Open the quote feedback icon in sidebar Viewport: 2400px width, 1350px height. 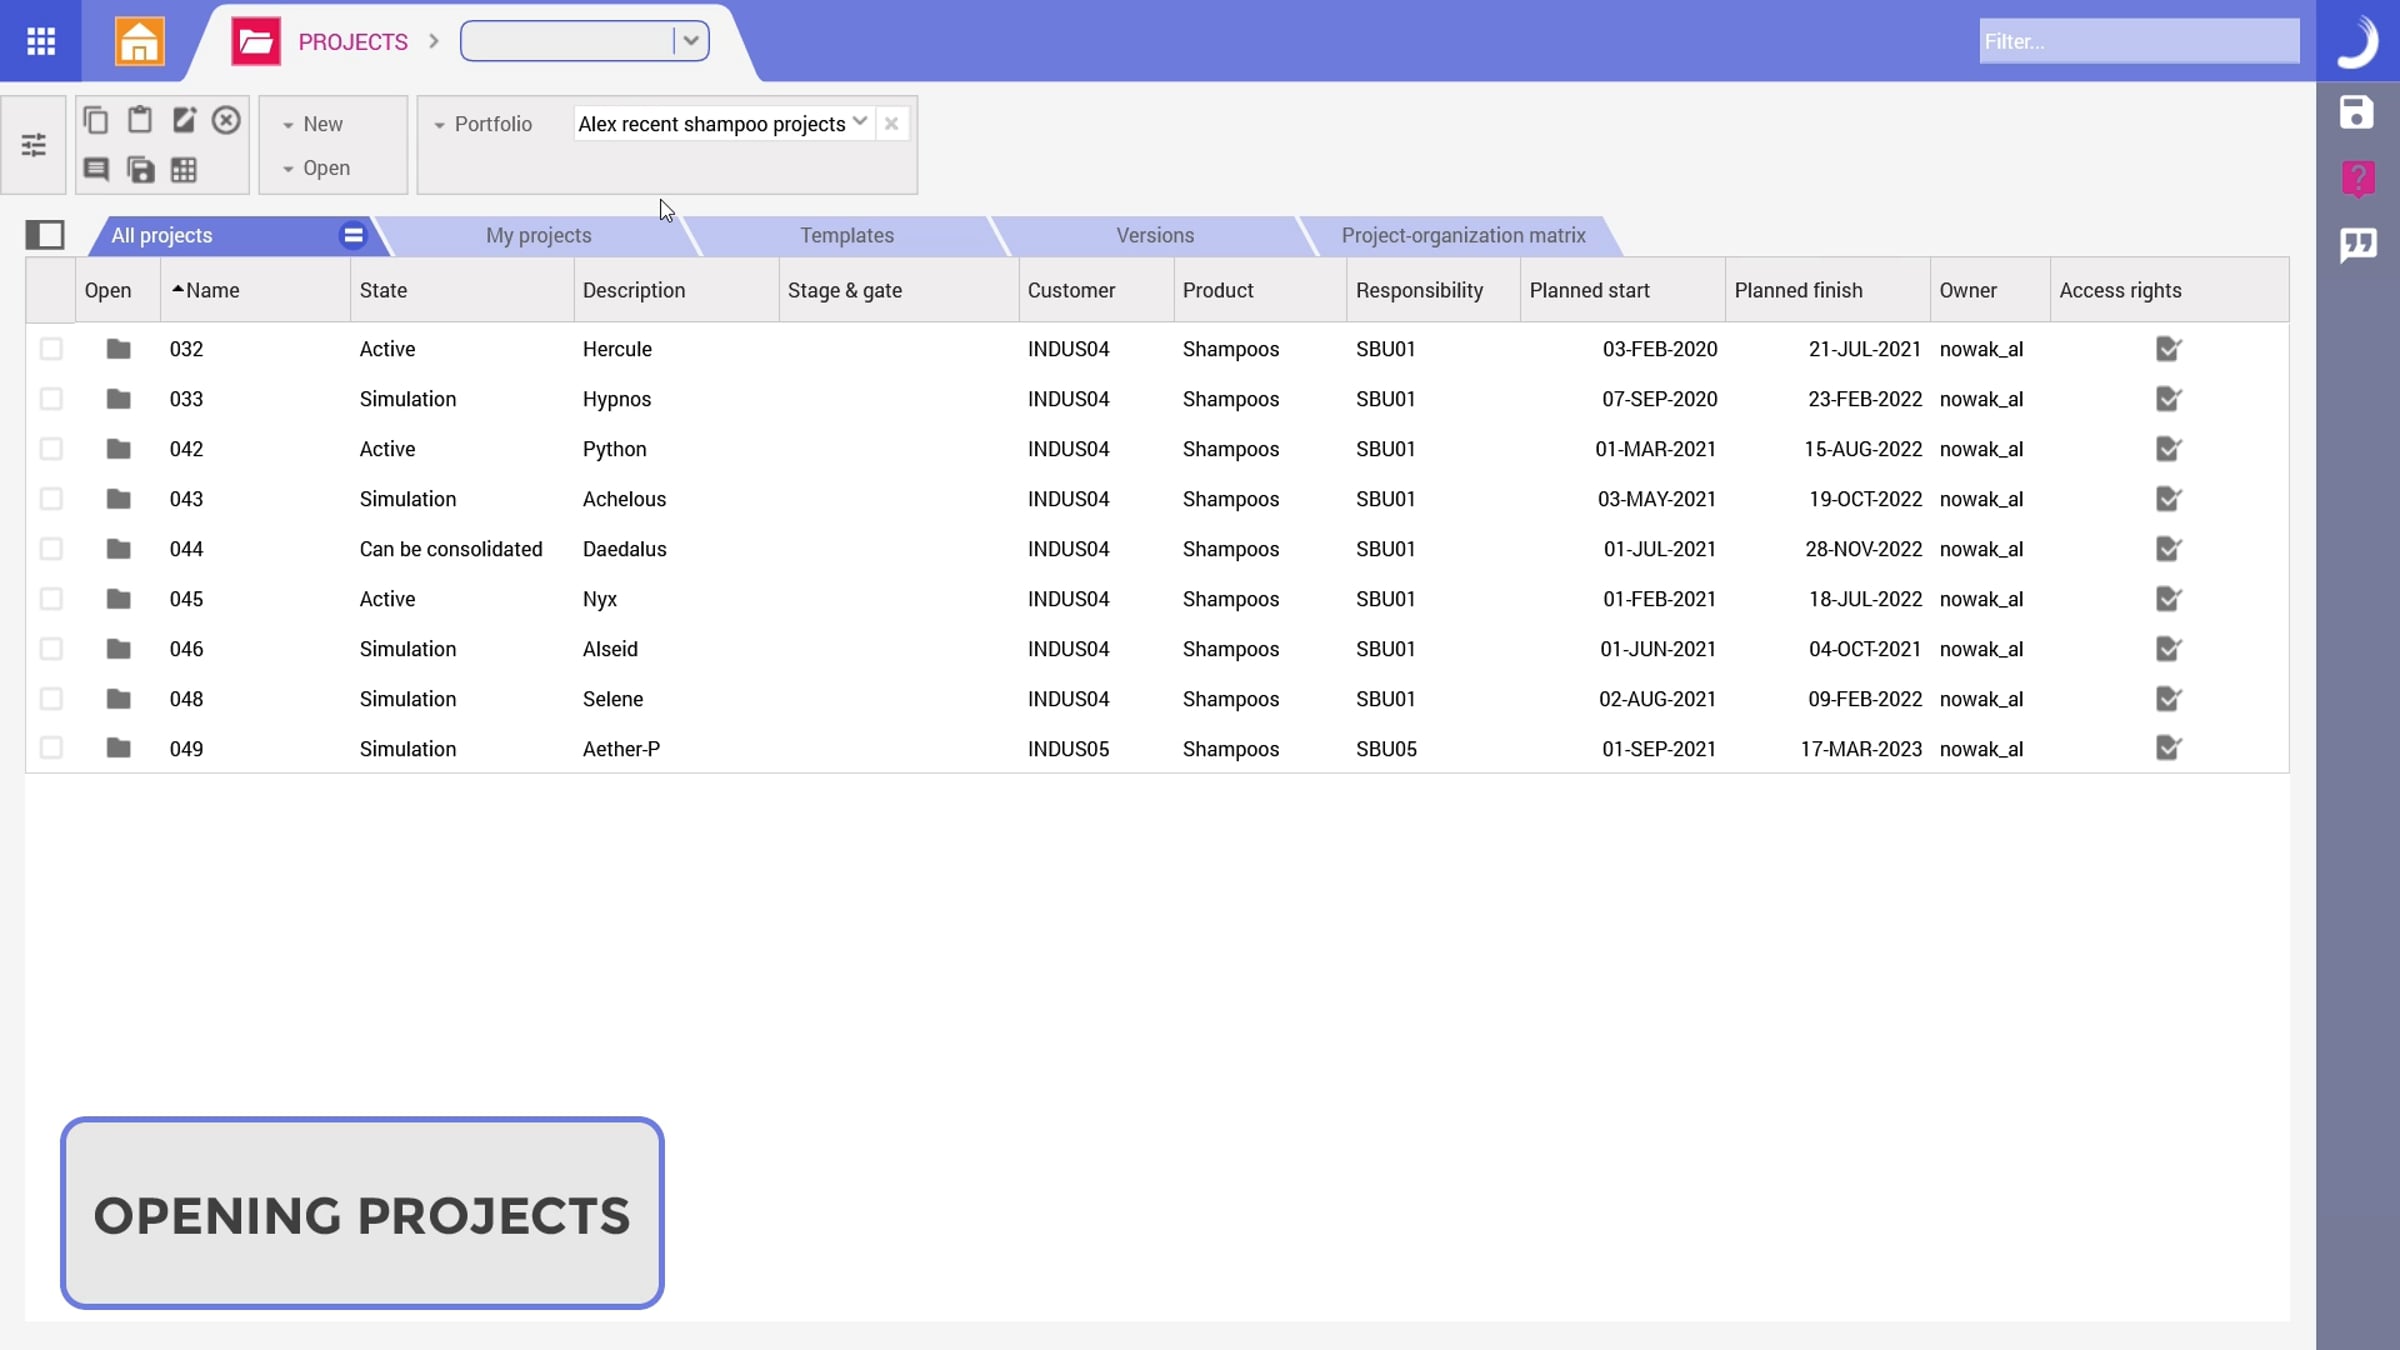click(2358, 245)
